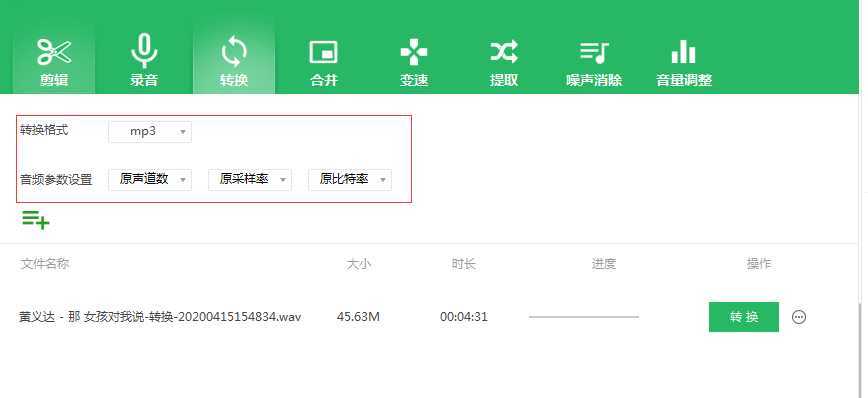Screen dimensions: 868x398
Task: Switch to the 转换 conversion tab
Action: click(x=234, y=60)
